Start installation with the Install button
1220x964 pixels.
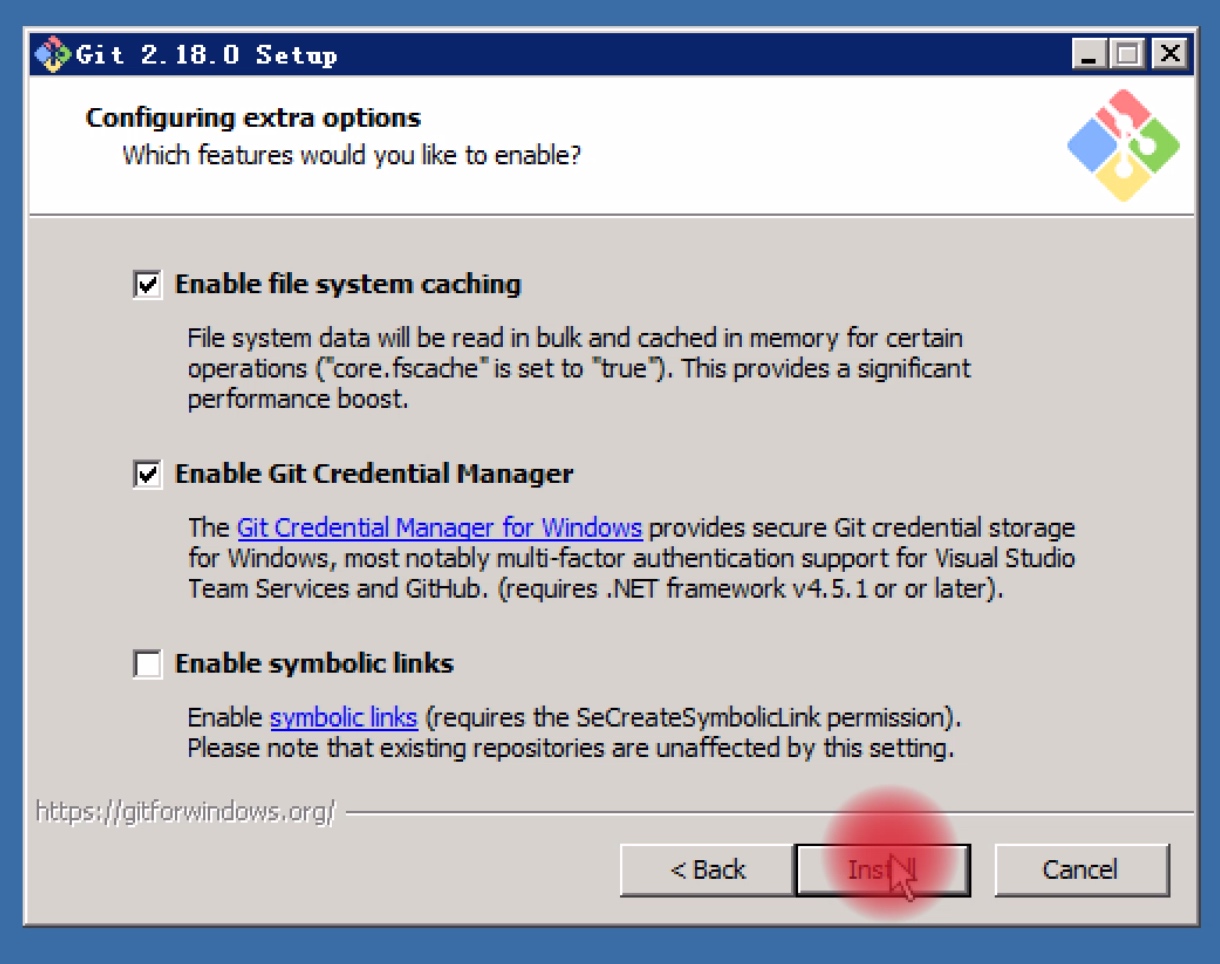(882, 870)
